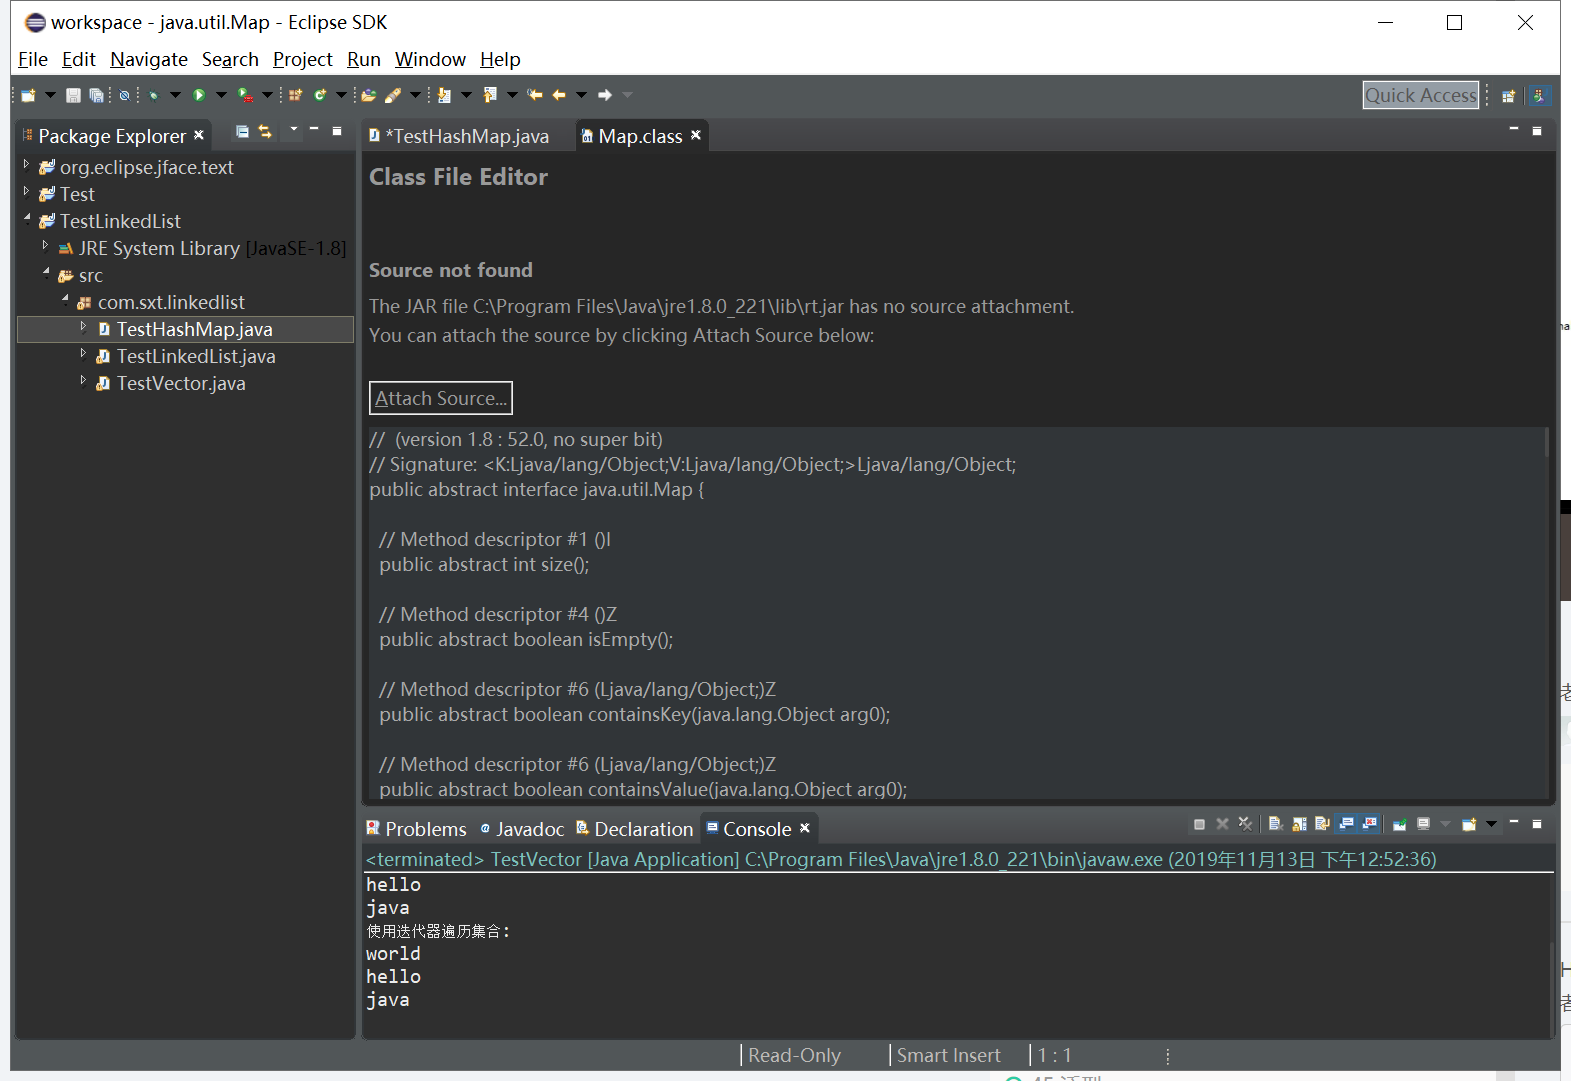Image resolution: width=1571 pixels, height=1081 pixels.
Task: Click the New Java Package icon
Action: (295, 95)
